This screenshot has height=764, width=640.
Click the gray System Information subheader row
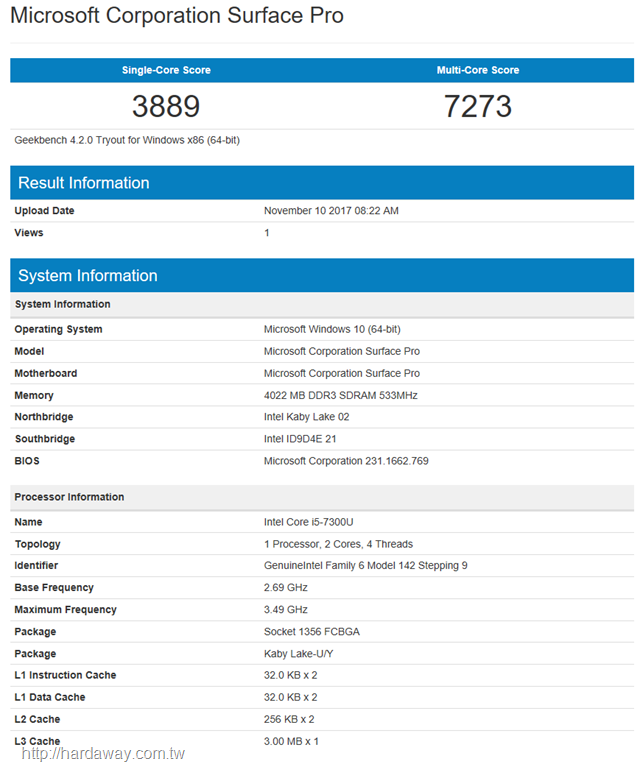tap(322, 305)
